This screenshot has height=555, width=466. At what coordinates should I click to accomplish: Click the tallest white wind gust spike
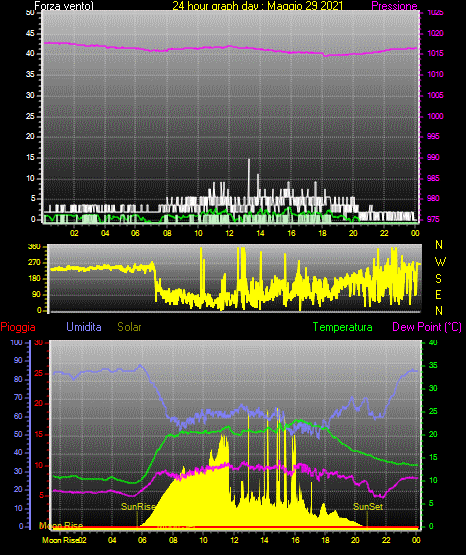click(249, 179)
